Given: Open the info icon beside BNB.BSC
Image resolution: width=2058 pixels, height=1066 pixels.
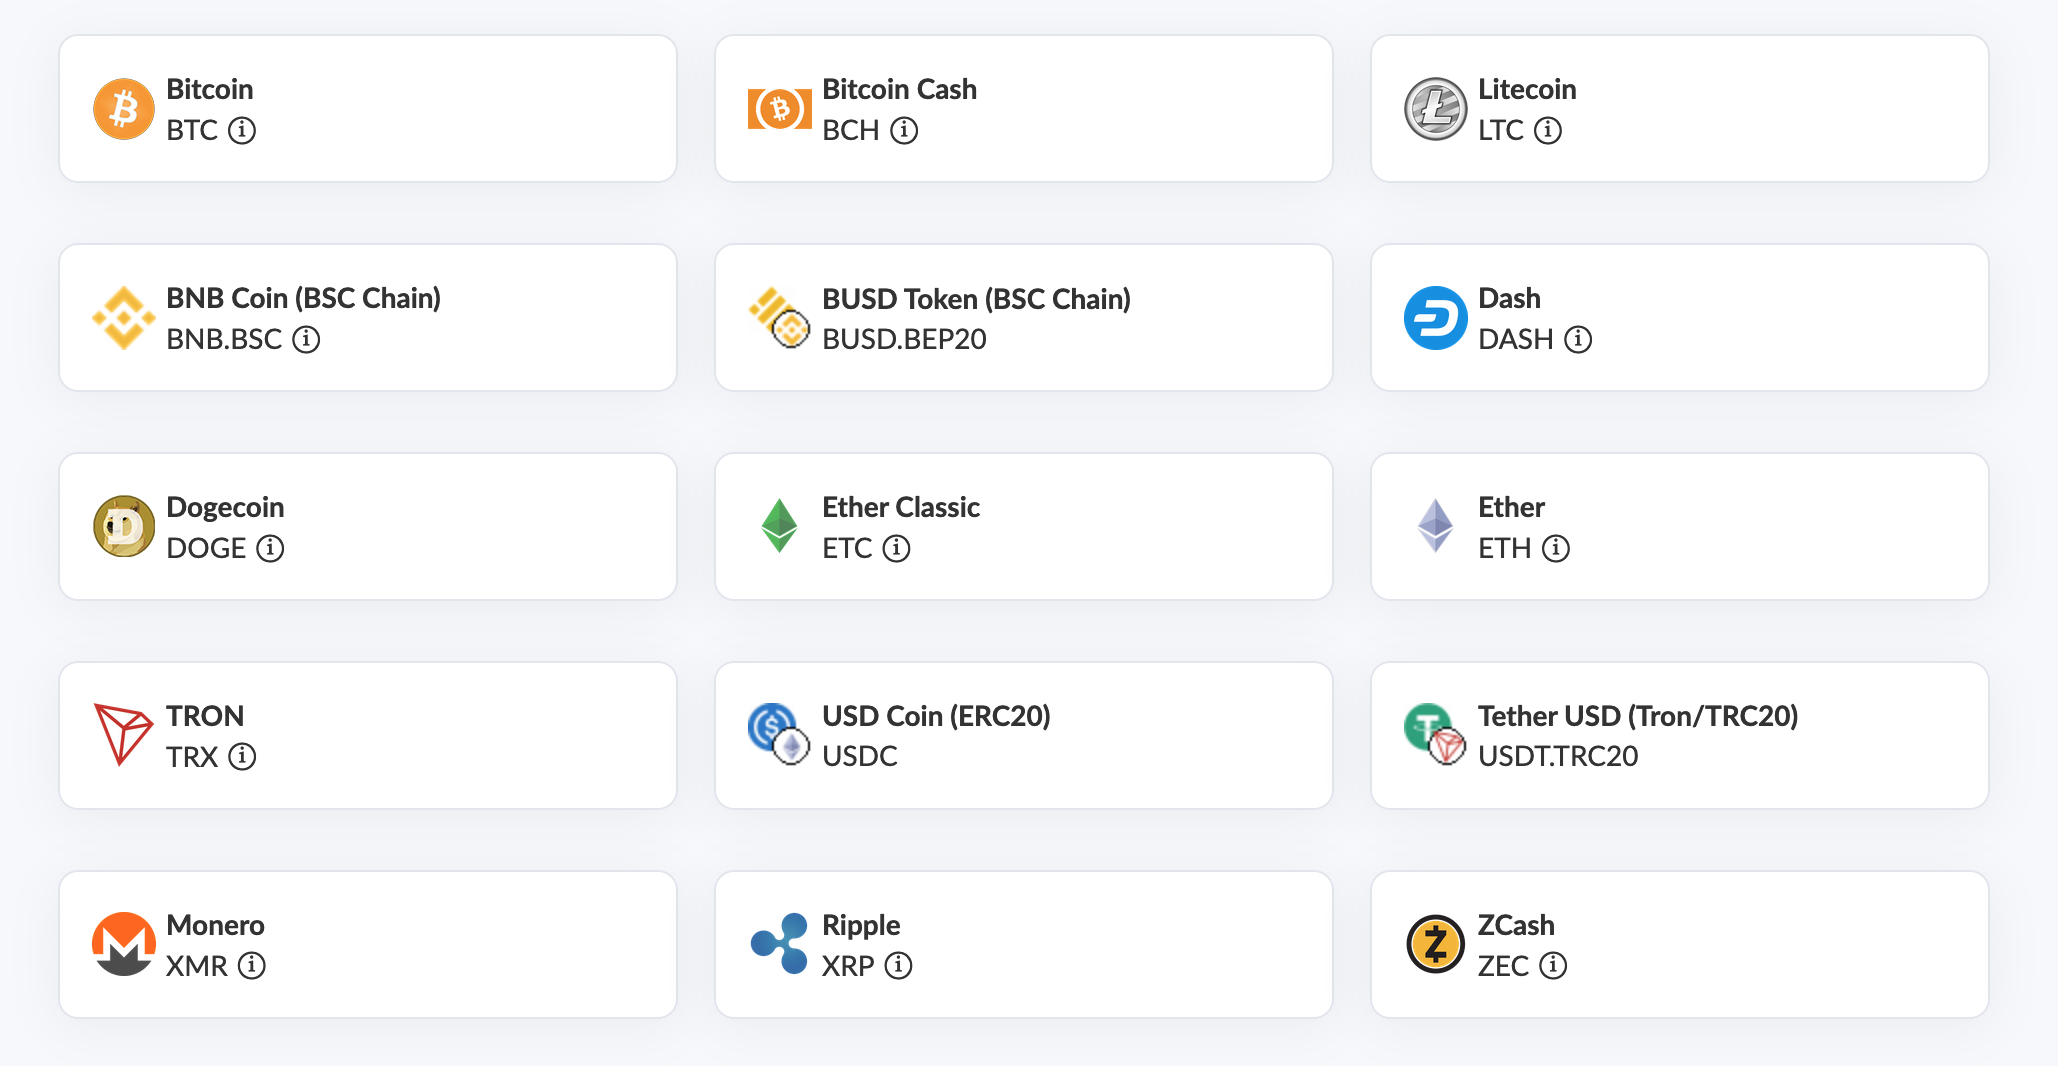Looking at the screenshot, I should pos(306,339).
